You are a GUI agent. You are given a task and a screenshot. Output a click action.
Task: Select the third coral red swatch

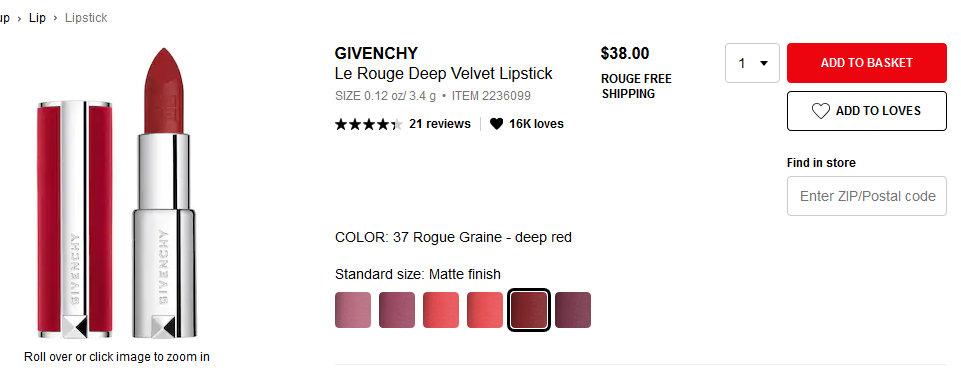click(441, 310)
